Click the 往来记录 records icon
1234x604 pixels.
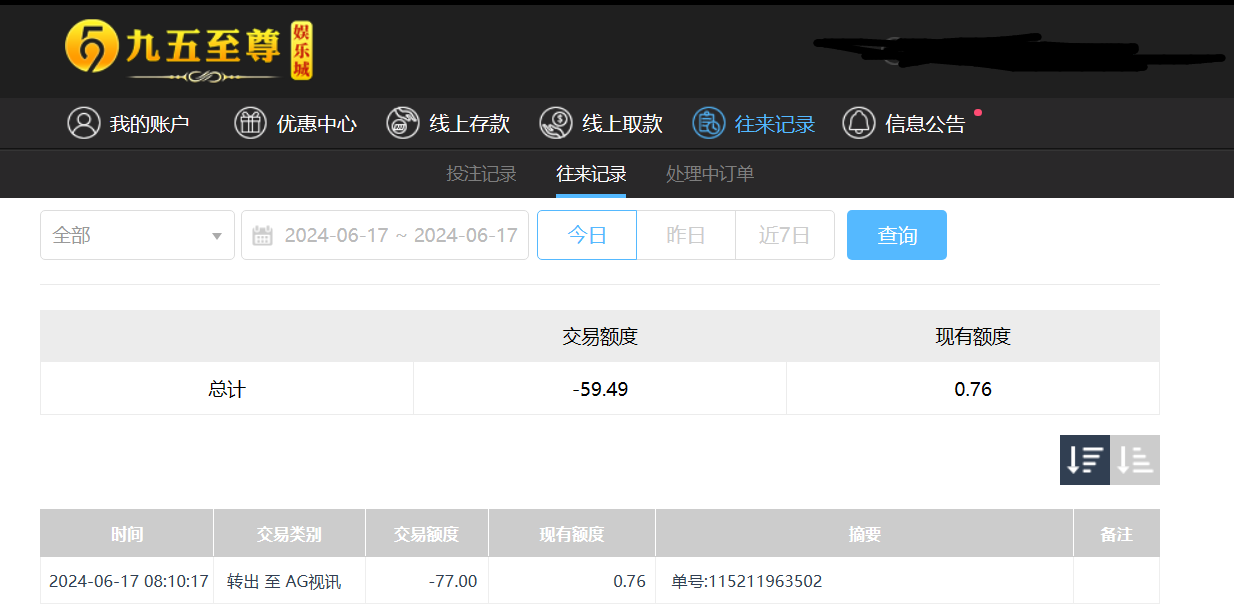click(708, 123)
